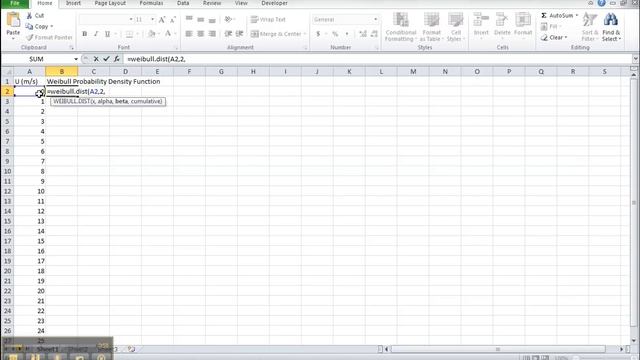Switch to the Developer tab

tap(274, 3)
